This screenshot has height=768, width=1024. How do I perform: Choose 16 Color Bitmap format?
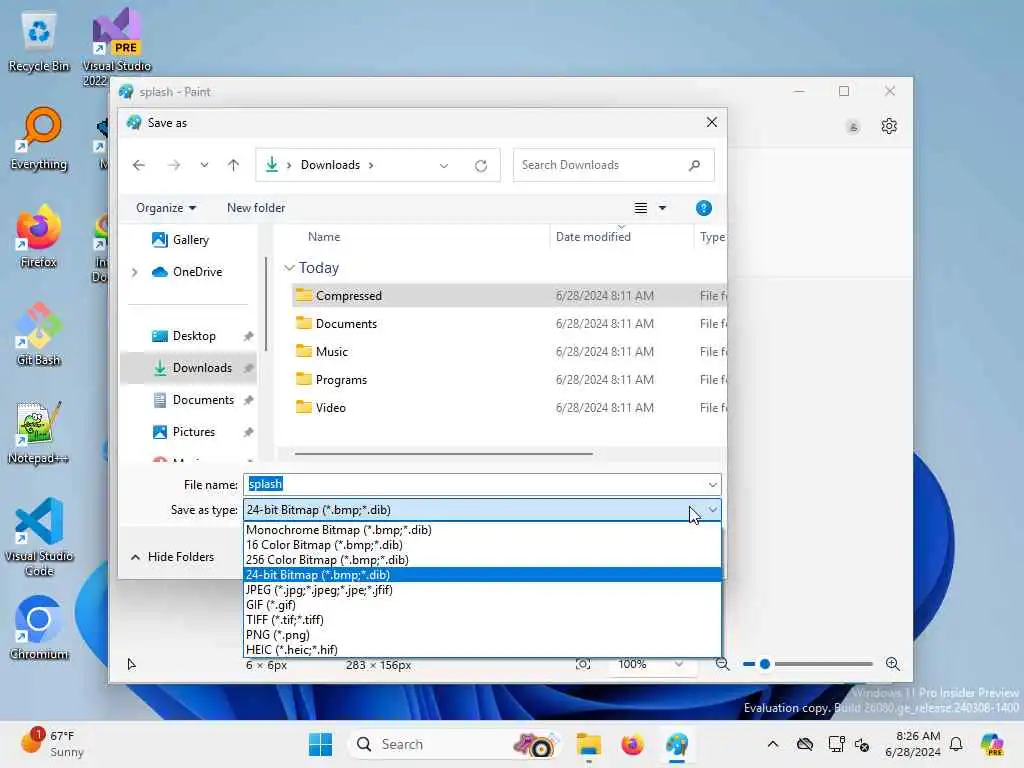[483, 545]
